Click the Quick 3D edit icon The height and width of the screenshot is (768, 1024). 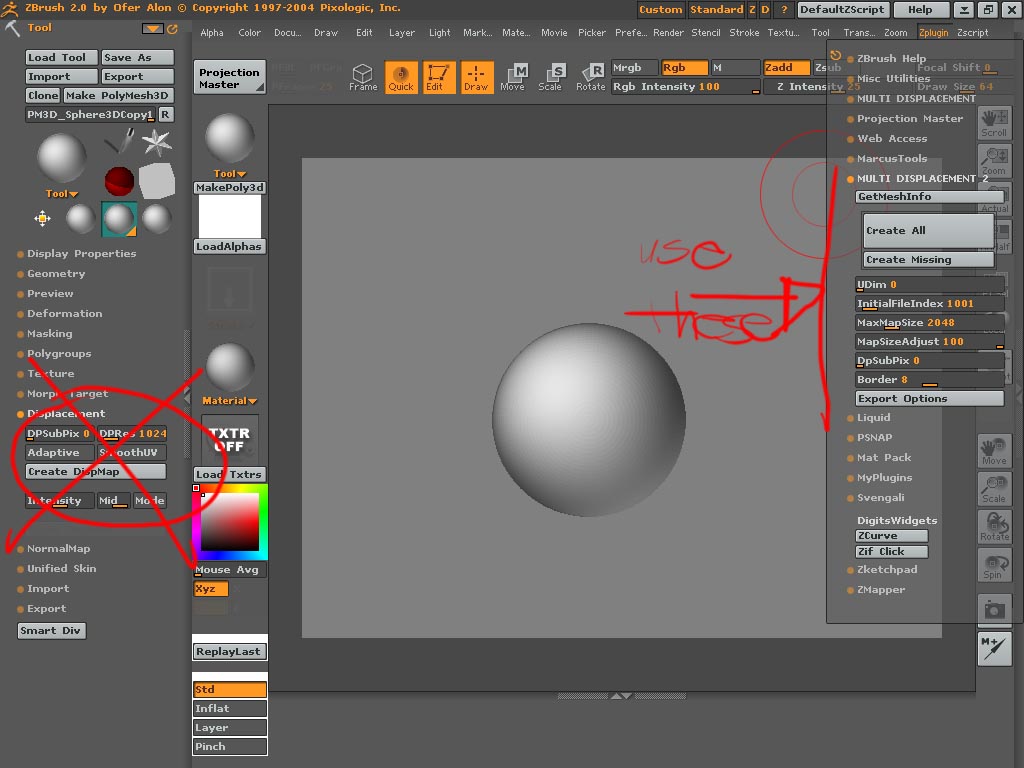(401, 77)
